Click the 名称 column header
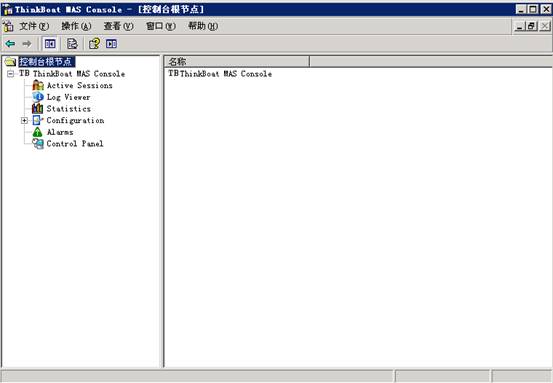This screenshot has width=553, height=383. [x=237, y=62]
